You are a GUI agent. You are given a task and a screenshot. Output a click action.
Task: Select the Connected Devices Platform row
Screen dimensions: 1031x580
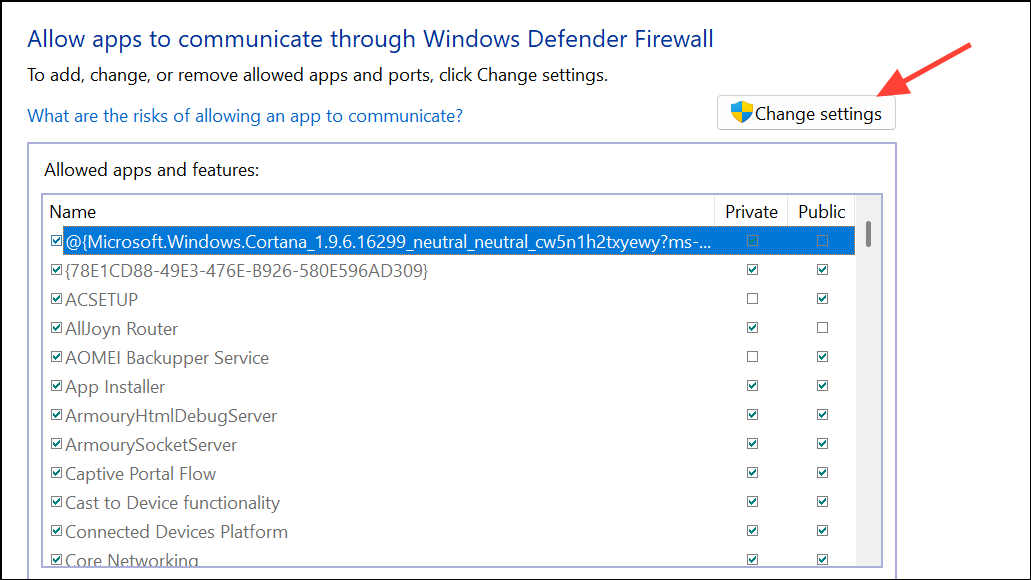pos(176,532)
